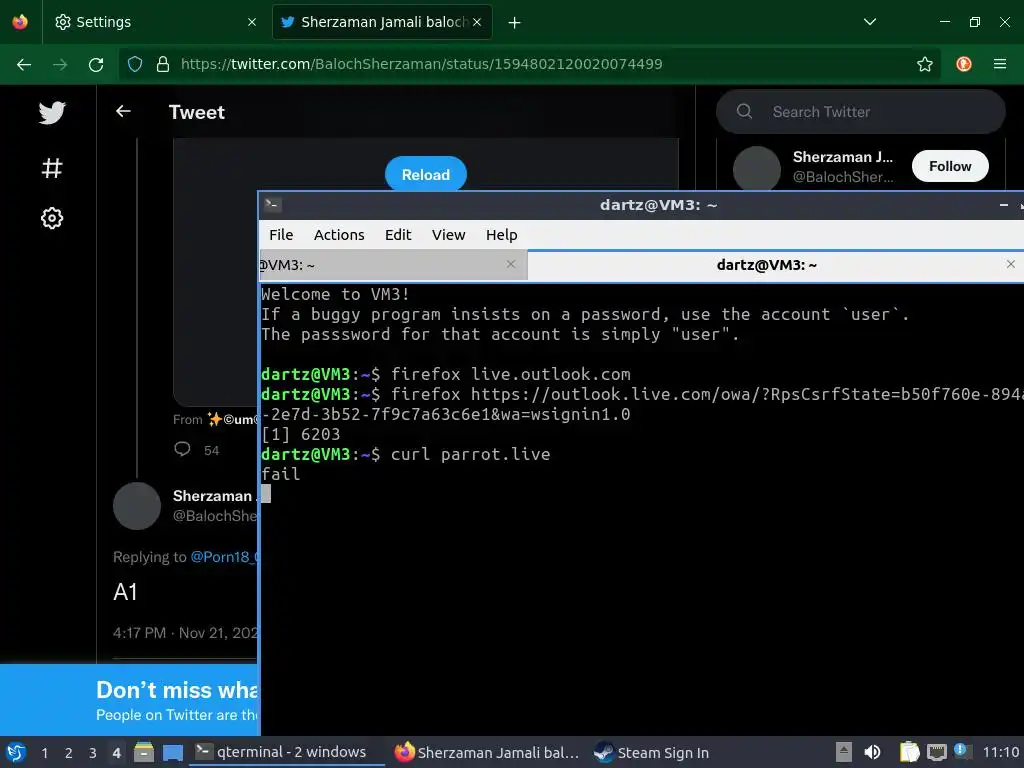Screen dimensions: 1024x768
Task: Switch to workspace 4
Action: coord(116,753)
